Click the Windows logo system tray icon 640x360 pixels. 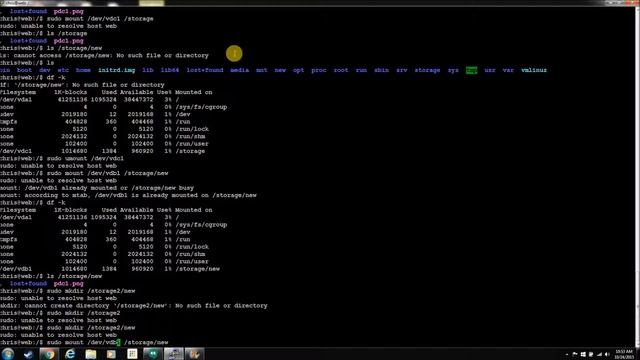click(x=583, y=354)
